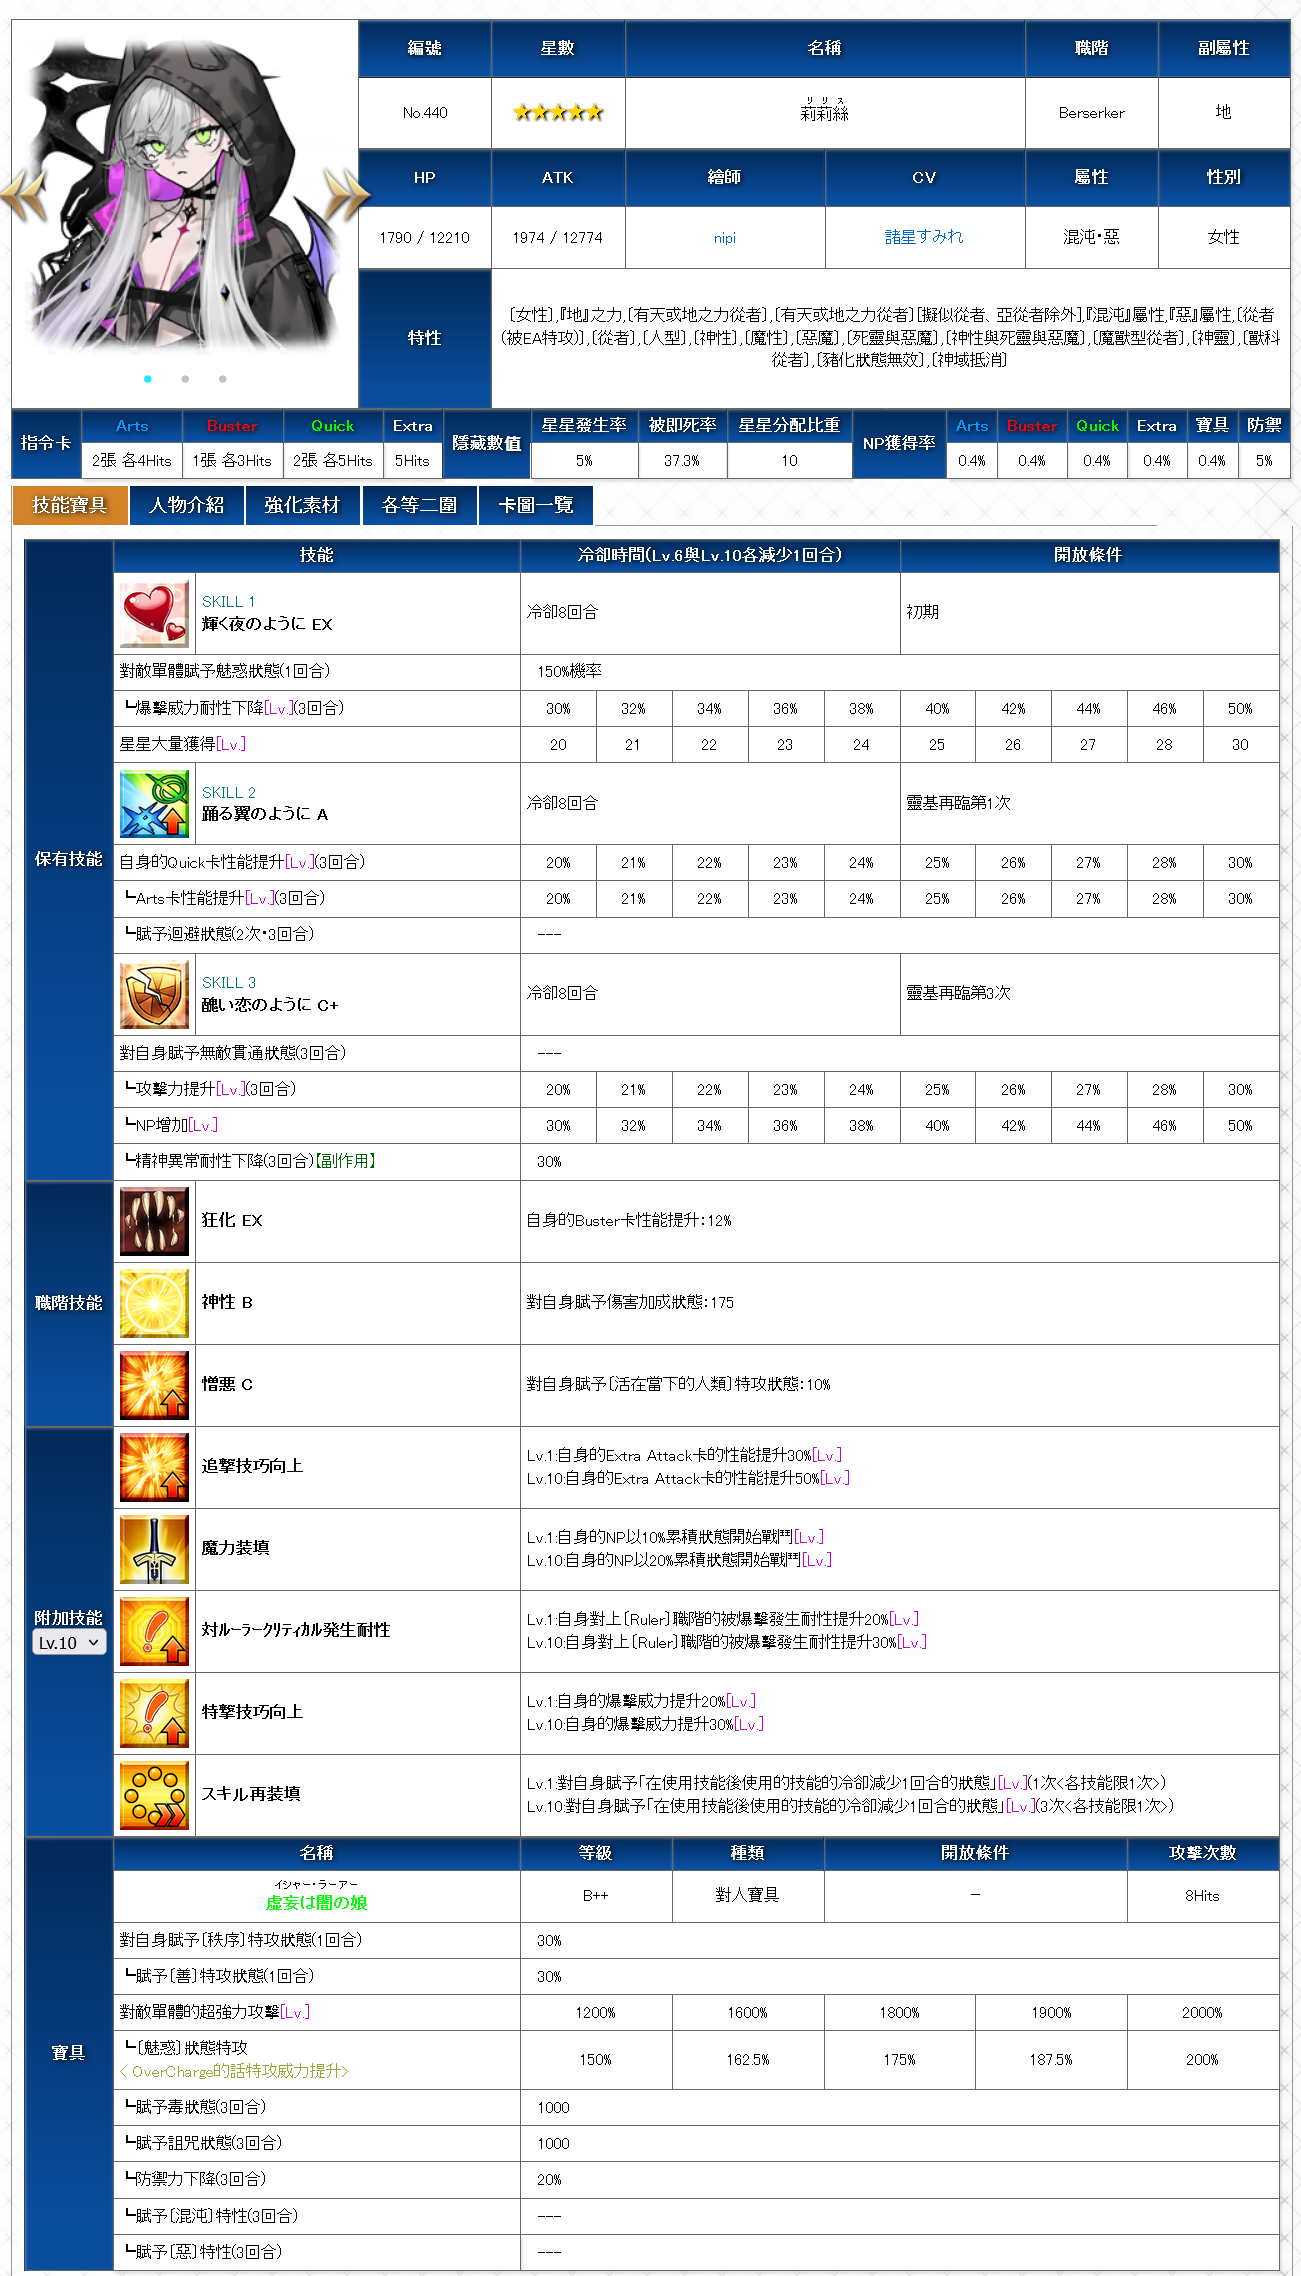
Task: Switch to 強化素材 tab
Action: (x=302, y=505)
